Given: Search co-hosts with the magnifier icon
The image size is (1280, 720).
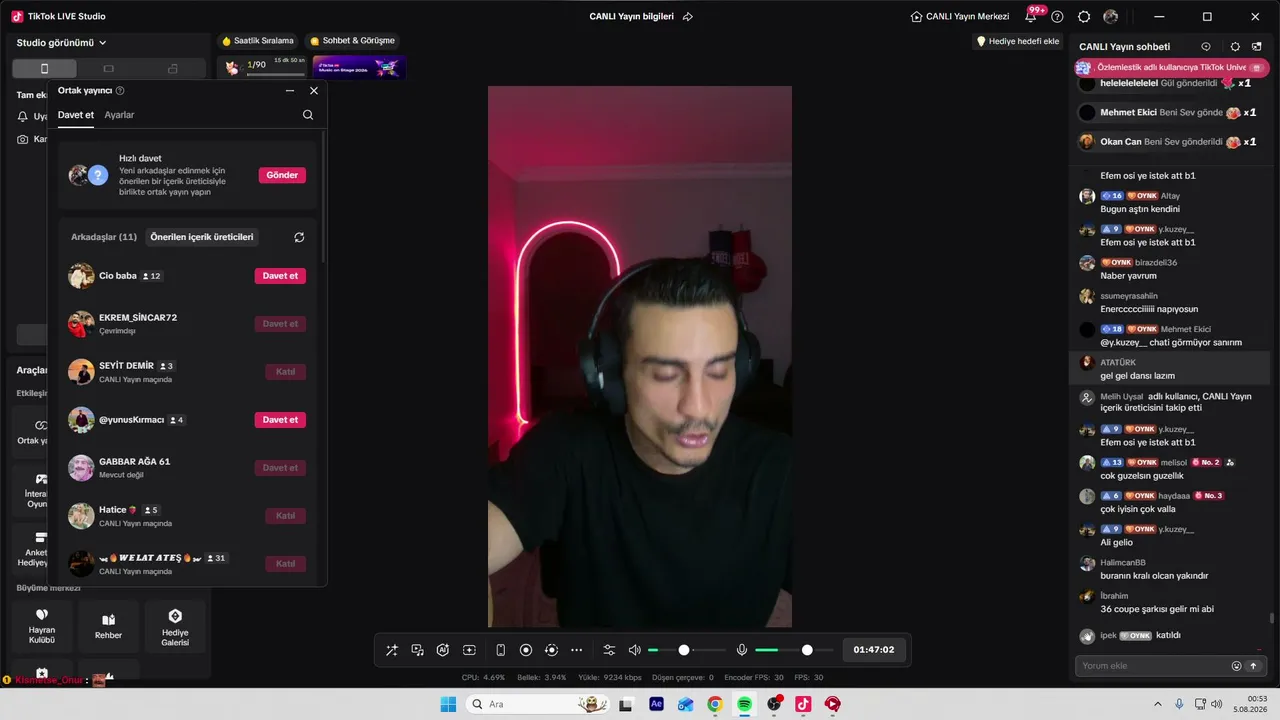Looking at the screenshot, I should tap(308, 115).
